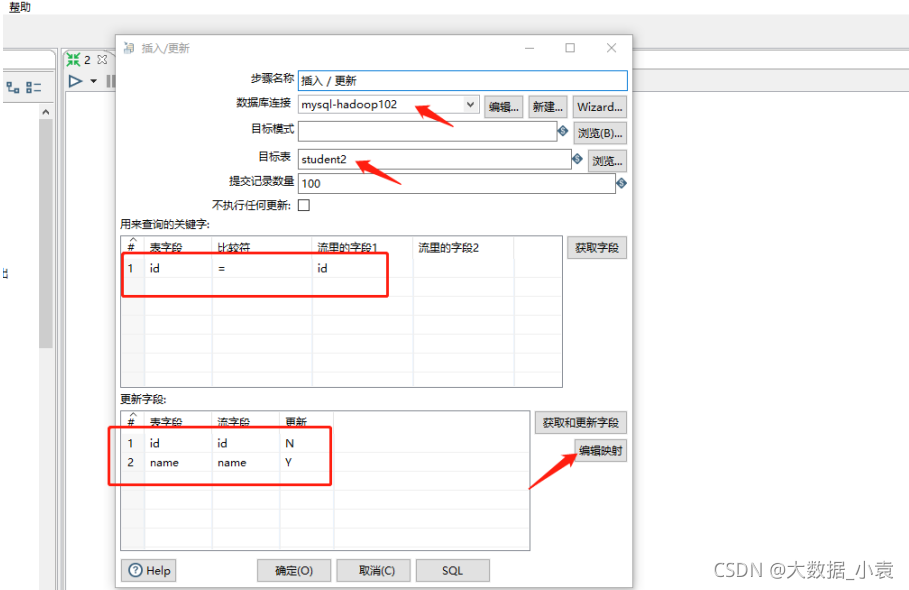Browse schemas with 浏览(B)... button

[x=600, y=133]
